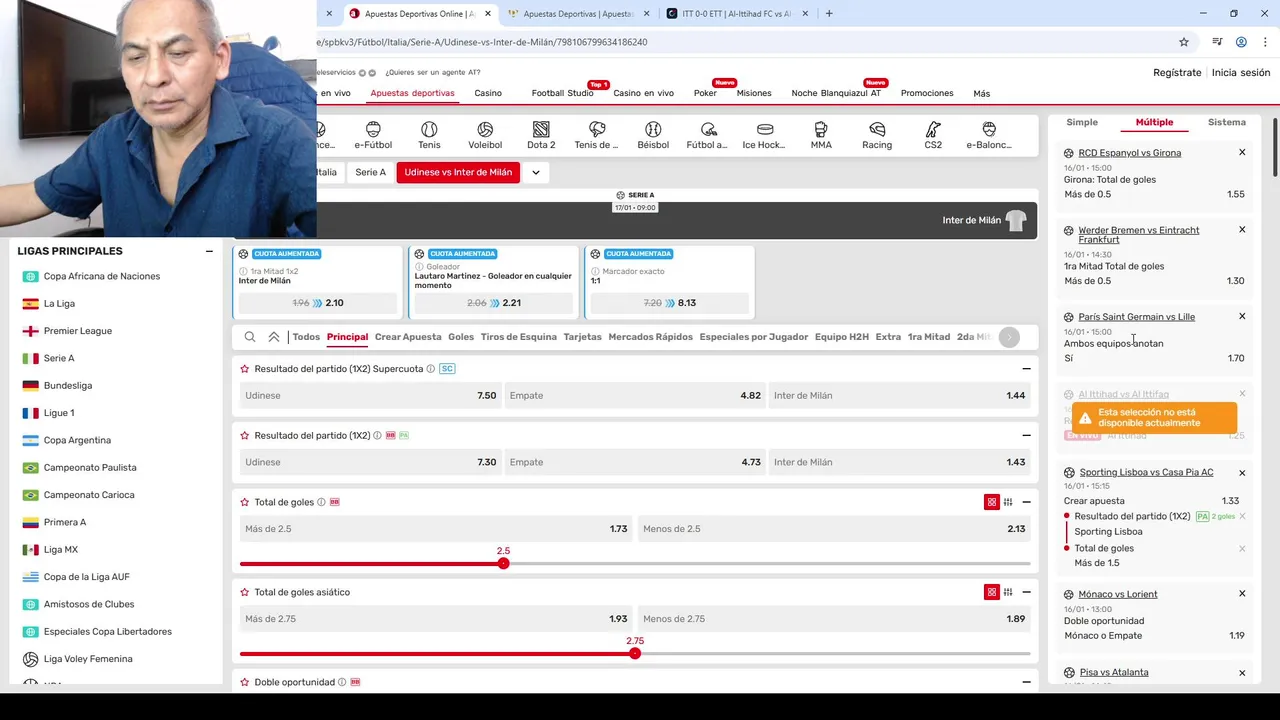The height and width of the screenshot is (720, 1280).
Task: Click Inicia sesión link
Action: [x=1241, y=73]
